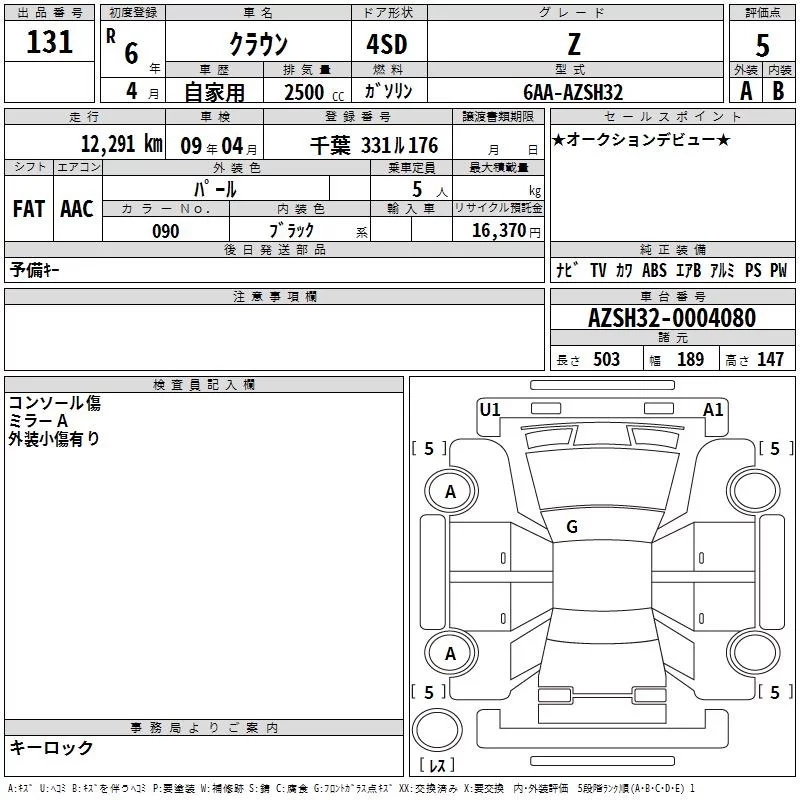Click アルミ in genuine equipment
The height and width of the screenshot is (800, 800).
click(722, 270)
